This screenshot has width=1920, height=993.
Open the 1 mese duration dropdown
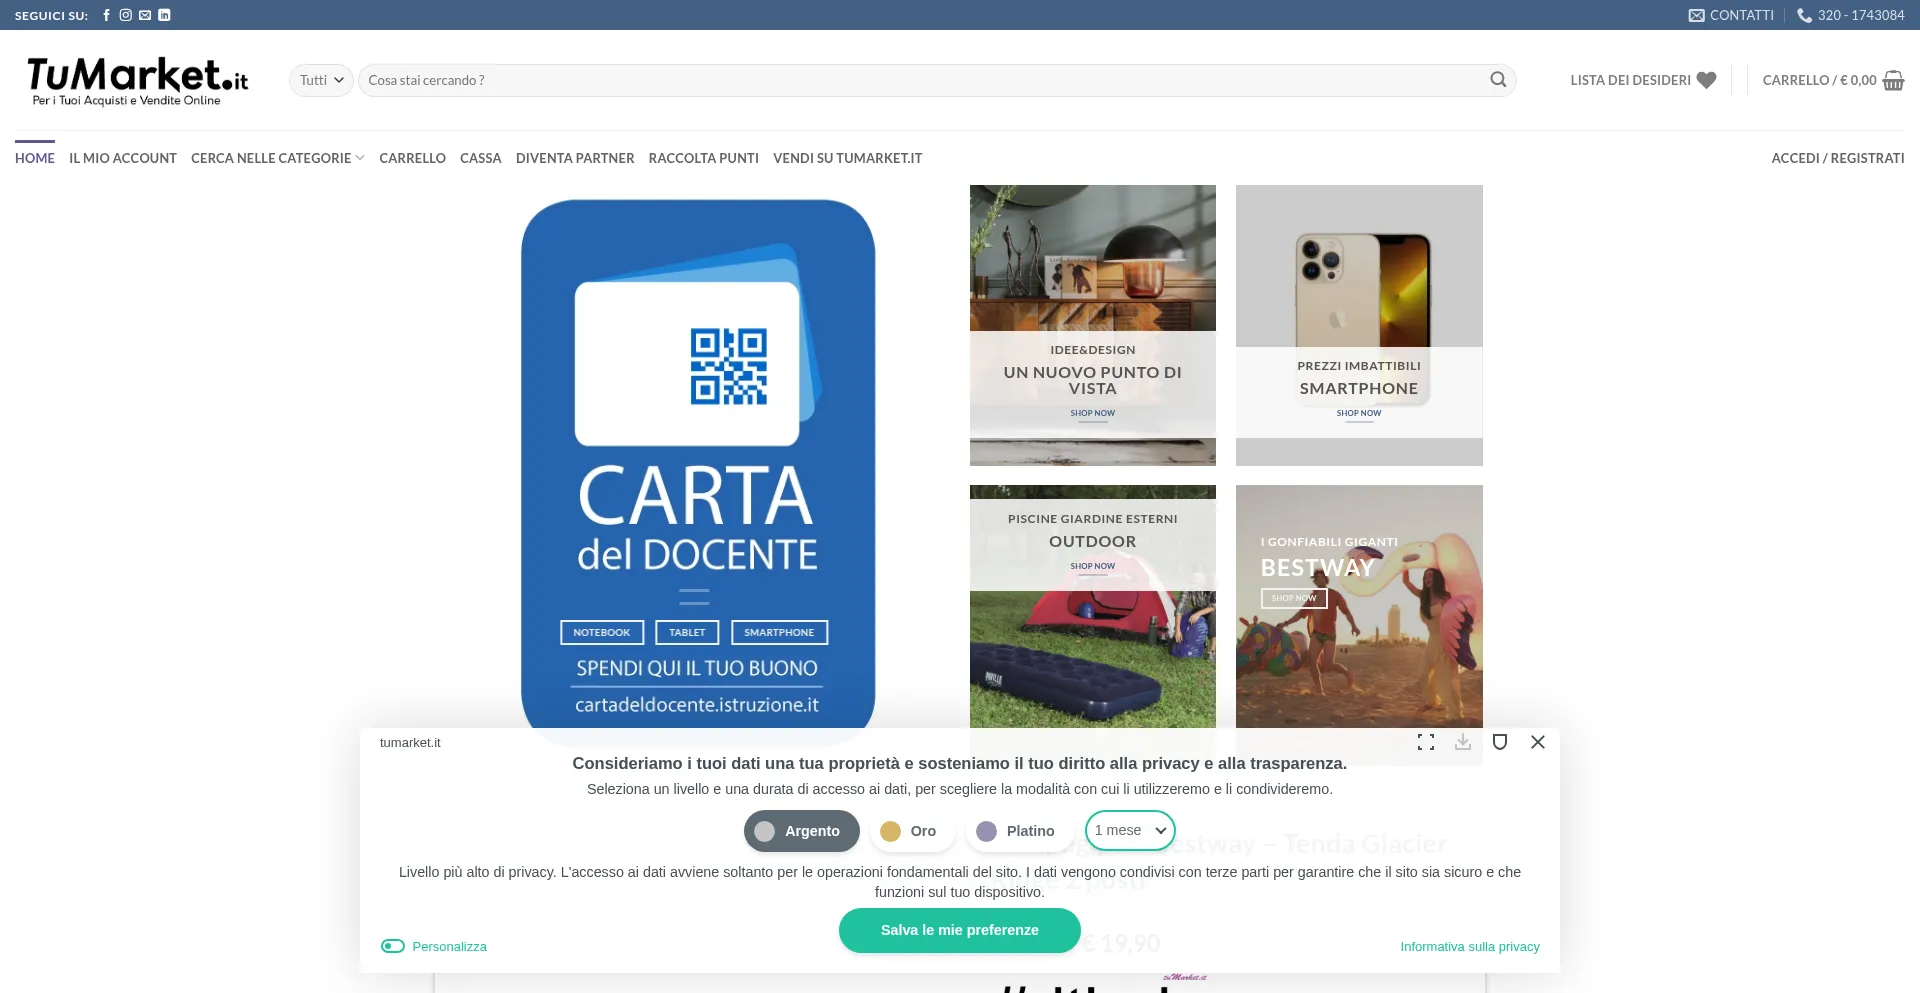point(1130,830)
